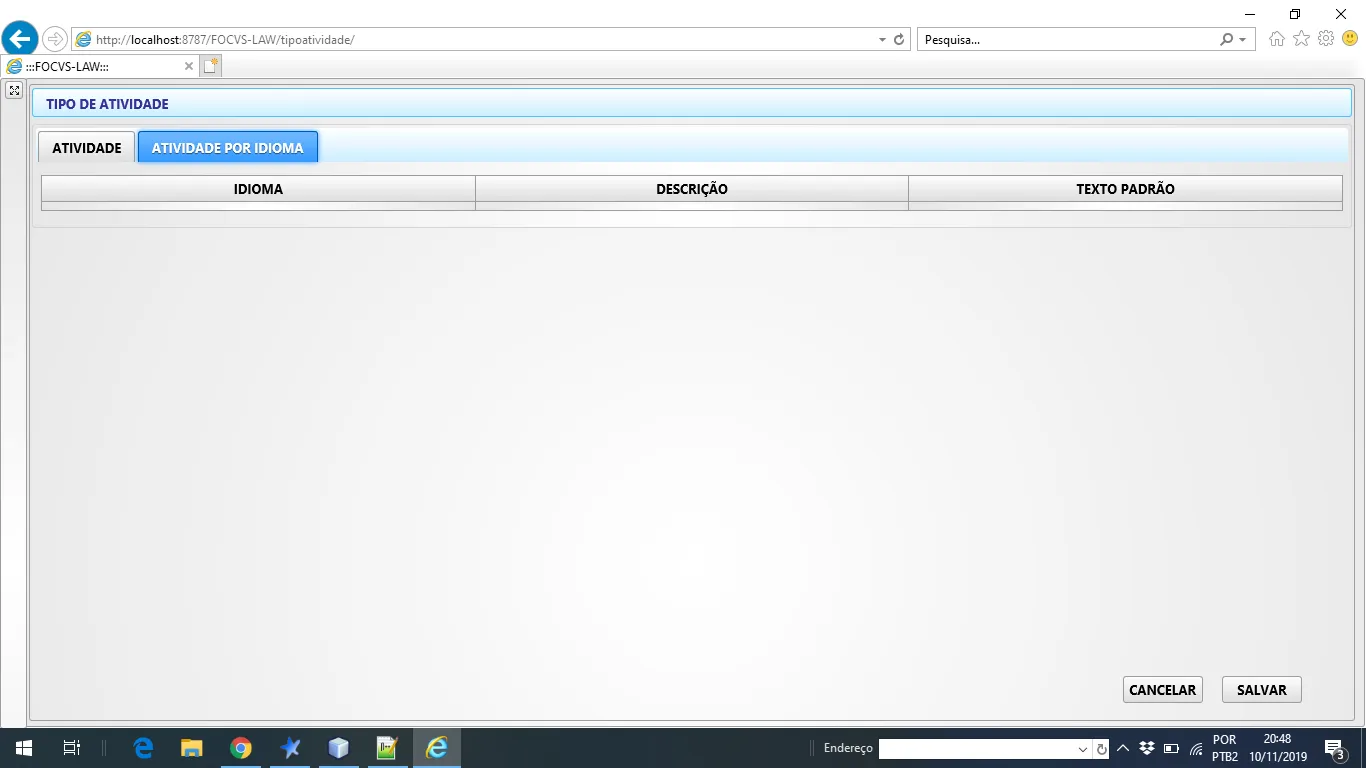Screen dimensions: 1366x768
Task: Click the DESCRIÇÃO column header
Action: 692,189
